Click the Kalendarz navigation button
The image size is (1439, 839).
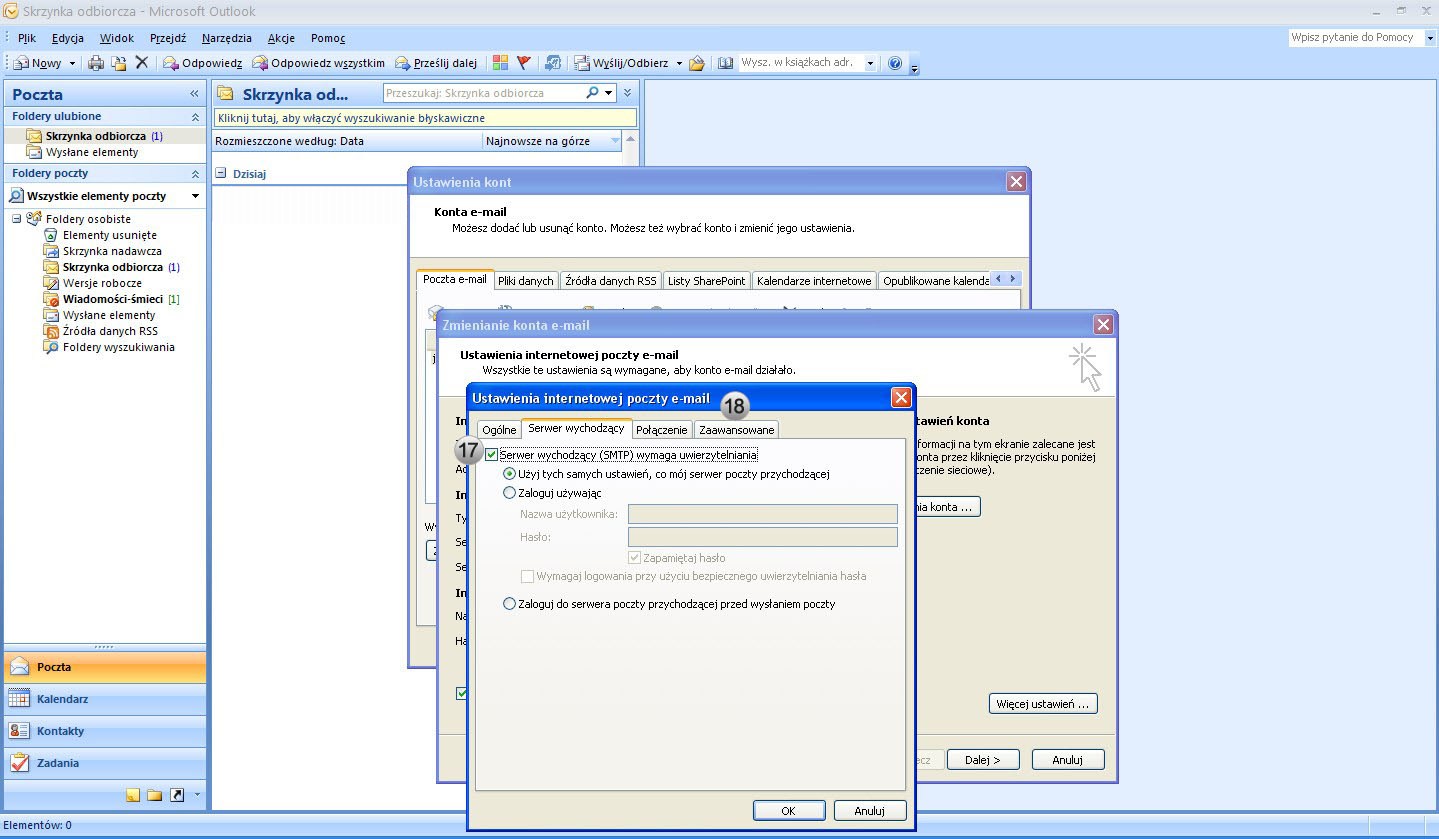105,699
